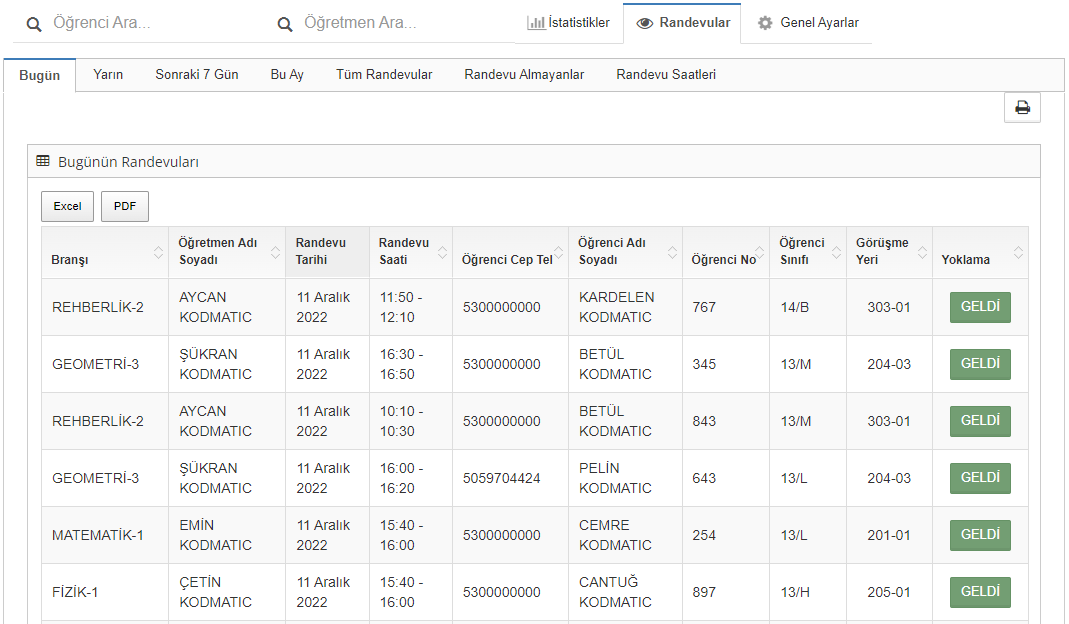This screenshot has width=1069, height=624.
Task: Export table with Excel button
Action: click(67, 206)
